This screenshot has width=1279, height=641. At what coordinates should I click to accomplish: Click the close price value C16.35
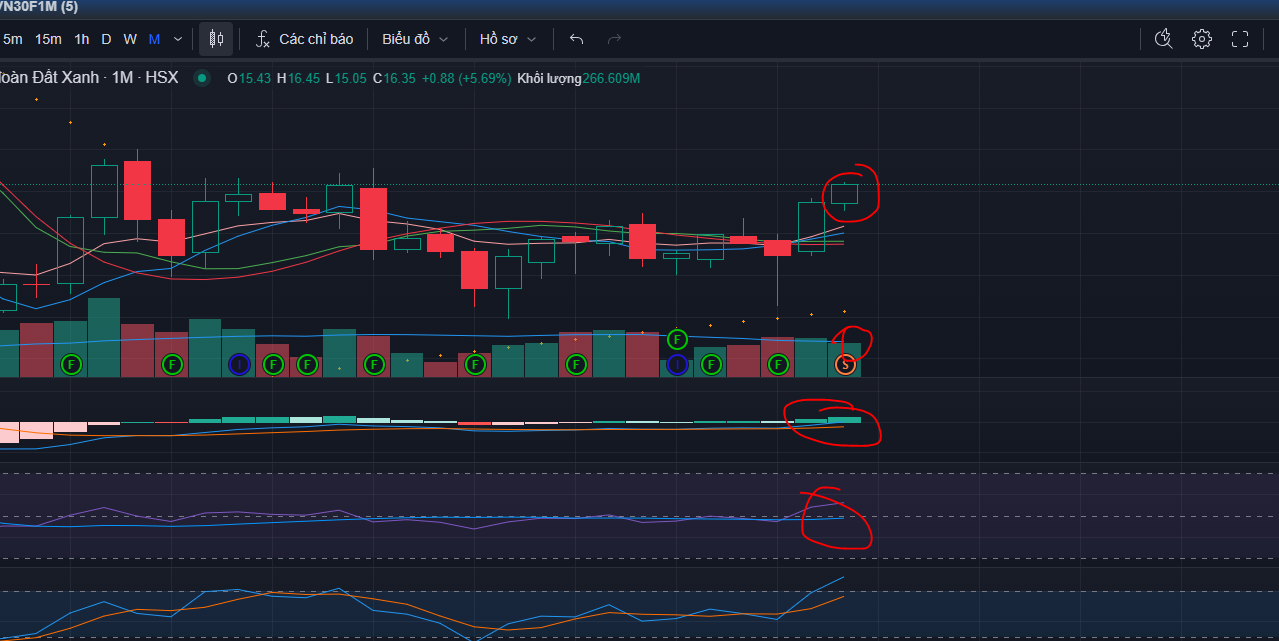(394, 78)
